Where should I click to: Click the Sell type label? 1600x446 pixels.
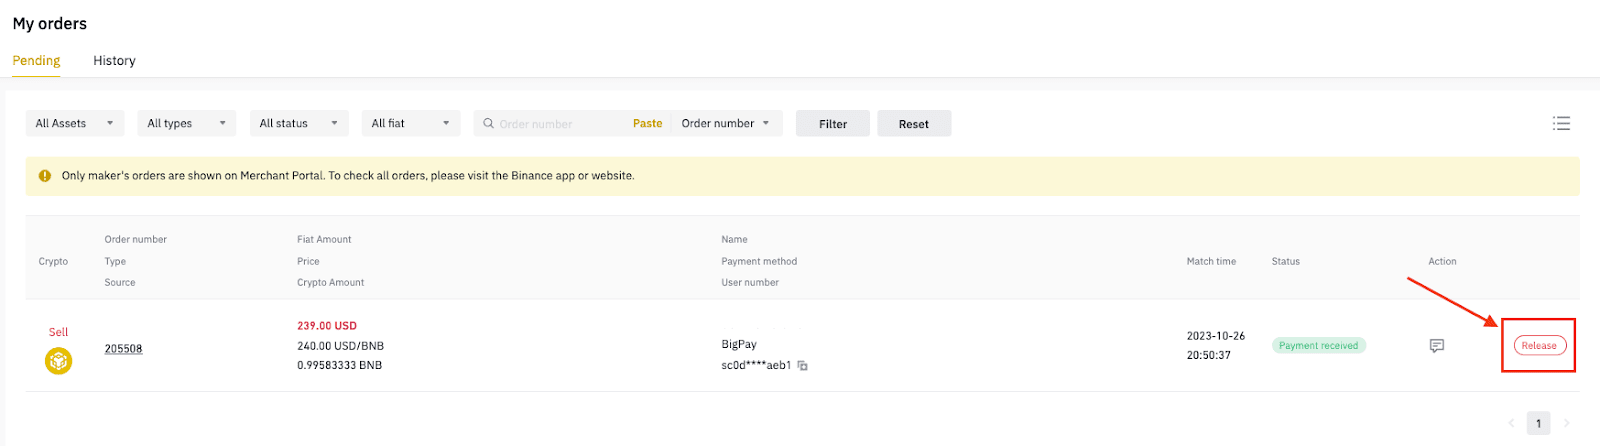click(x=59, y=332)
